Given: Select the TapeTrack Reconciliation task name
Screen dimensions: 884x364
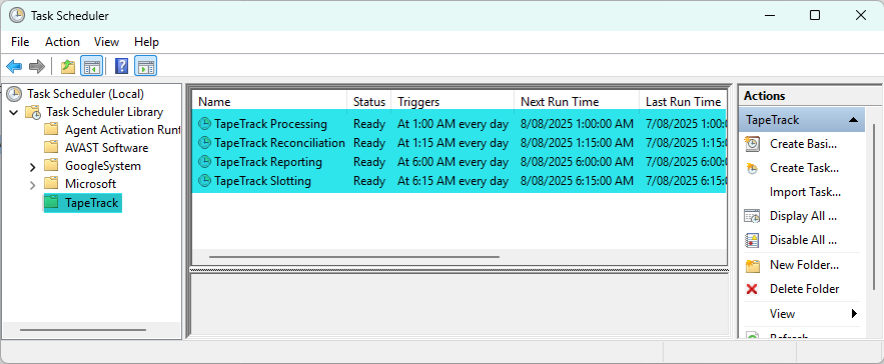Looking at the screenshot, I should (x=280, y=143).
